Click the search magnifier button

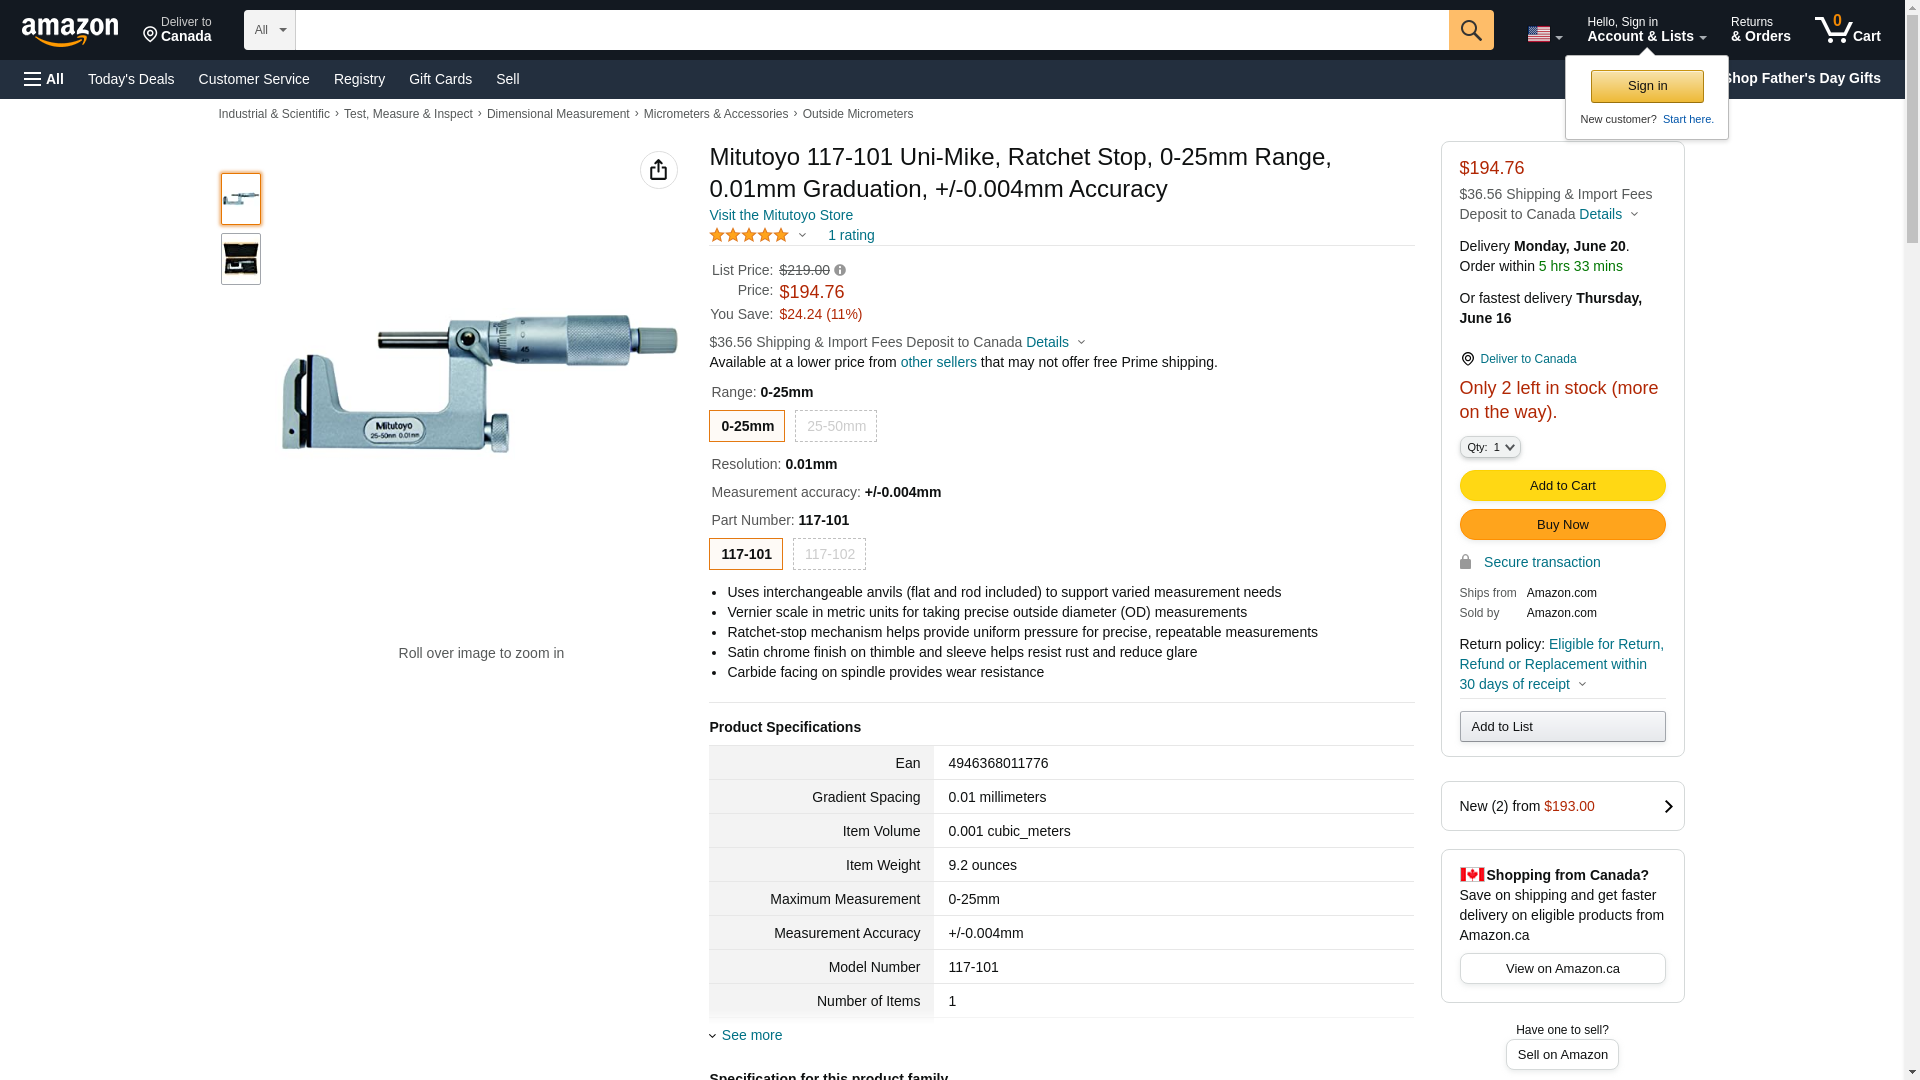click(1470, 30)
